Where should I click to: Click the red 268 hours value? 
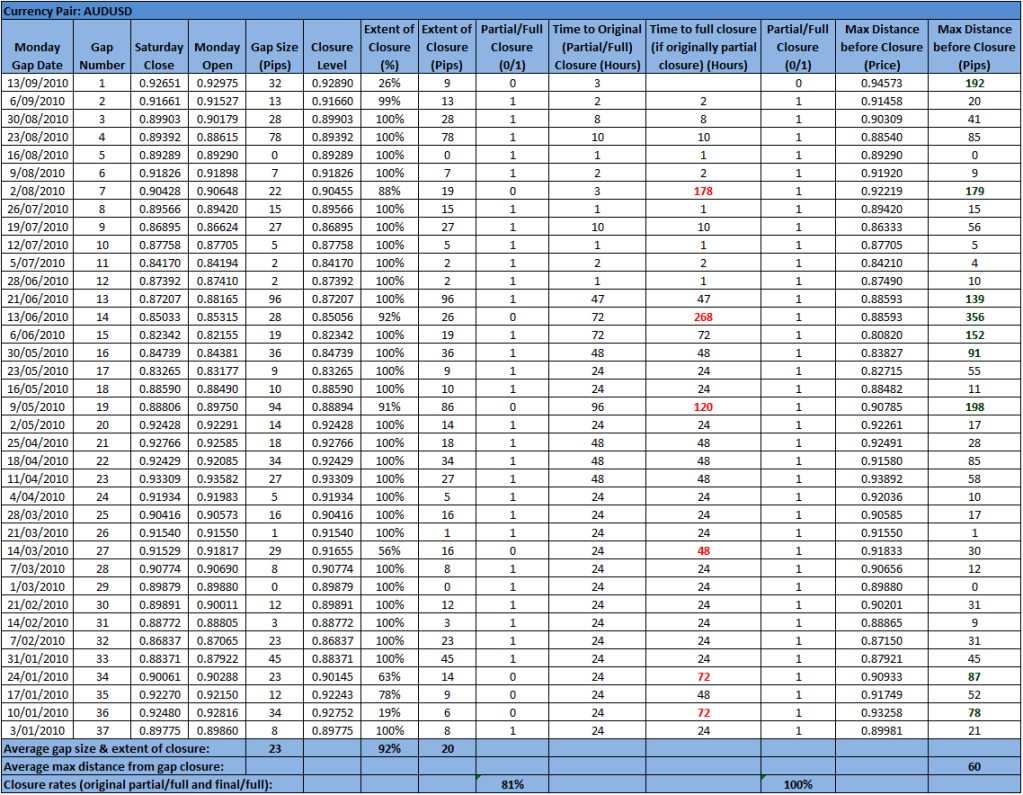point(703,317)
